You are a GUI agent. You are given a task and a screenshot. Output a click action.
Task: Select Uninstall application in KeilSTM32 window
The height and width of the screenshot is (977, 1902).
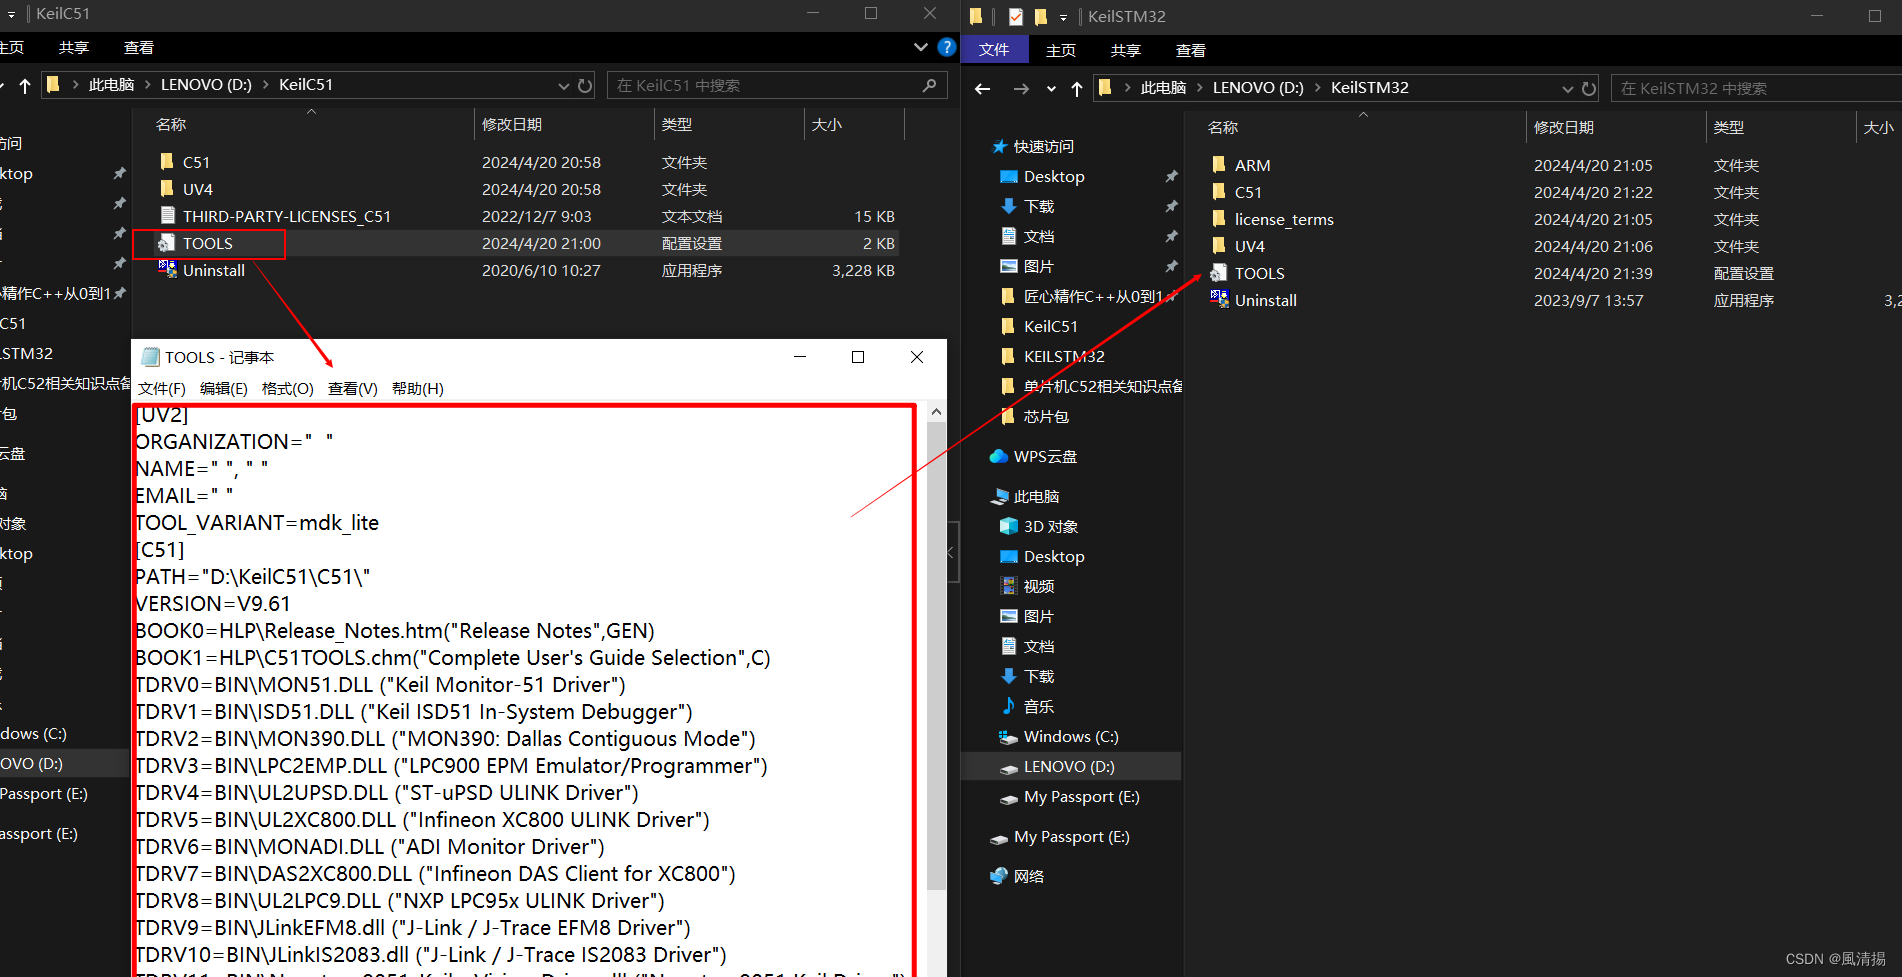click(x=1265, y=300)
